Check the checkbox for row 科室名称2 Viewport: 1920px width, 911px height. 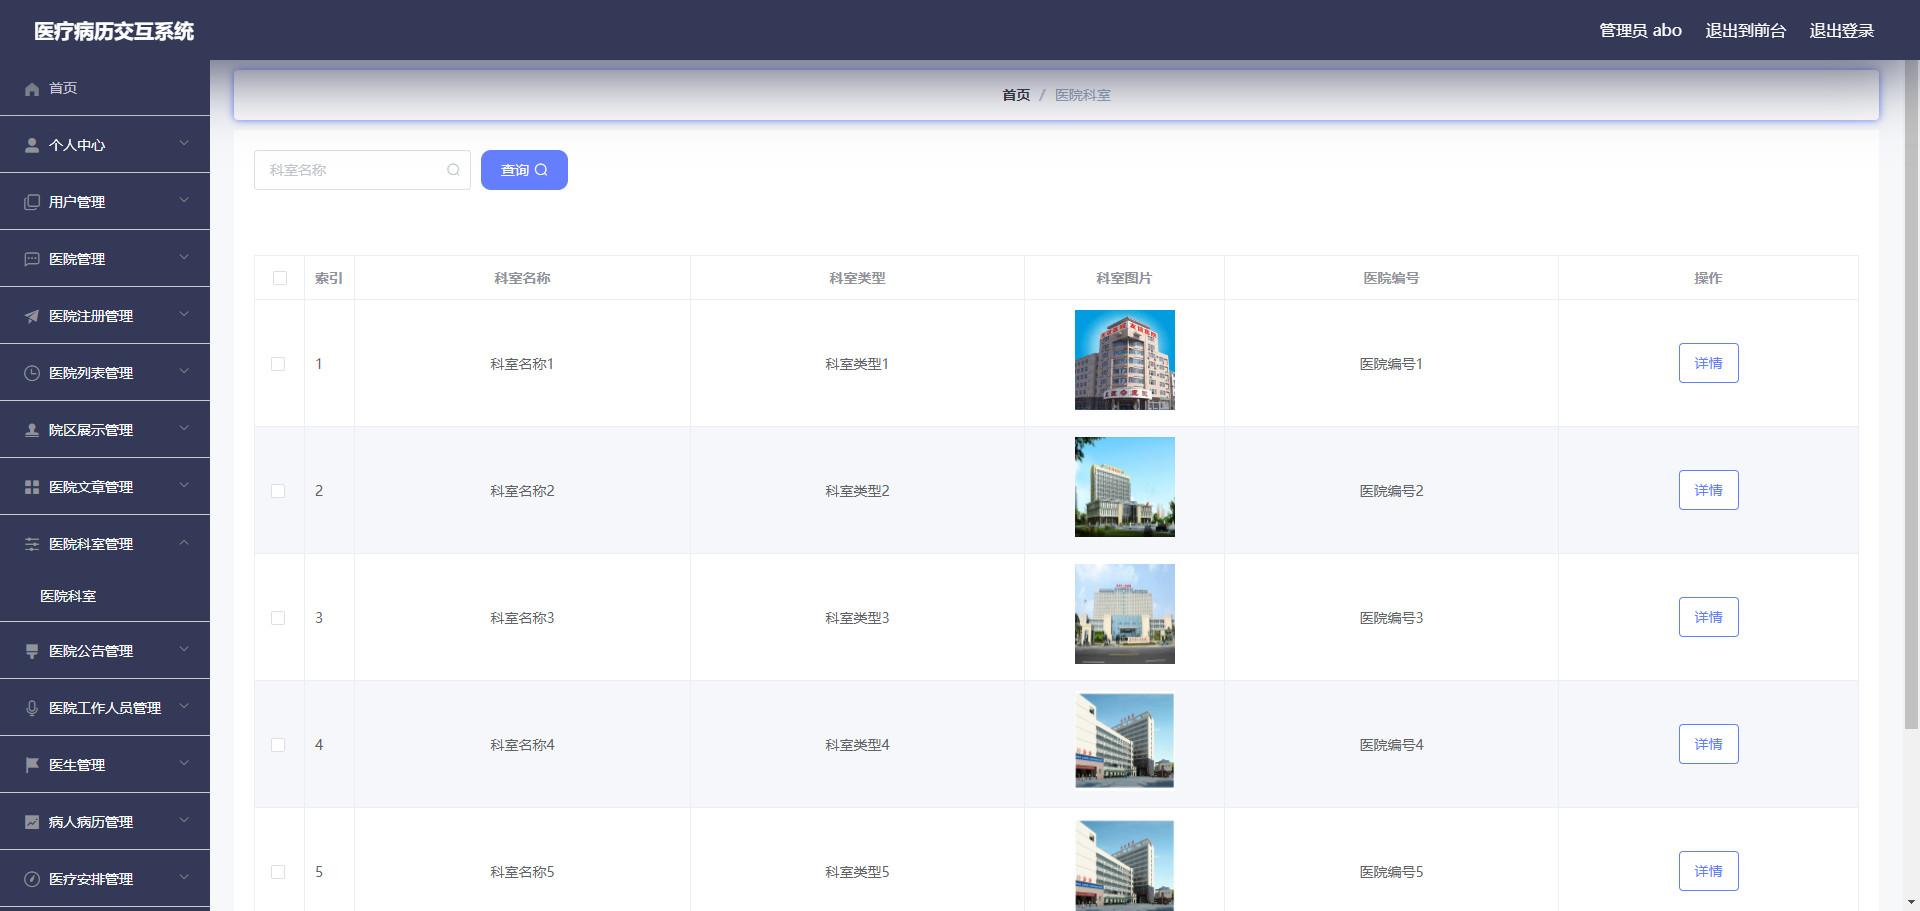[x=278, y=491]
